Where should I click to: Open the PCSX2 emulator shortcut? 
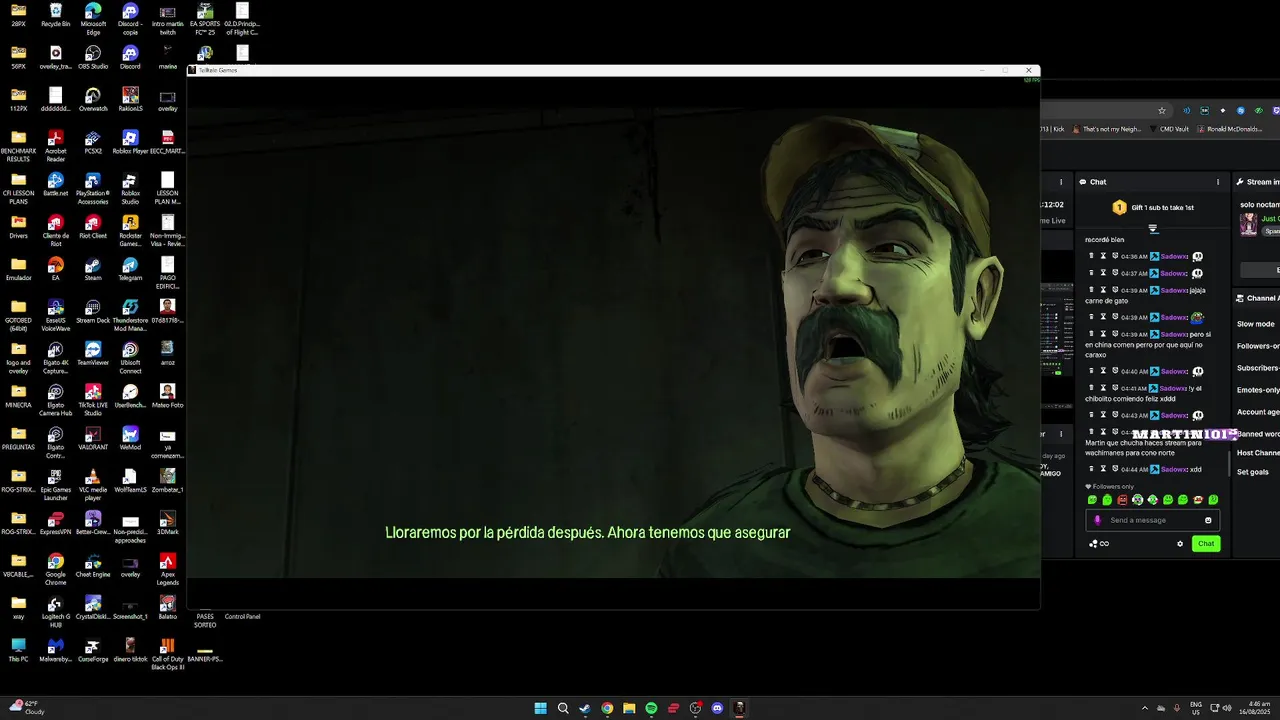click(92, 142)
